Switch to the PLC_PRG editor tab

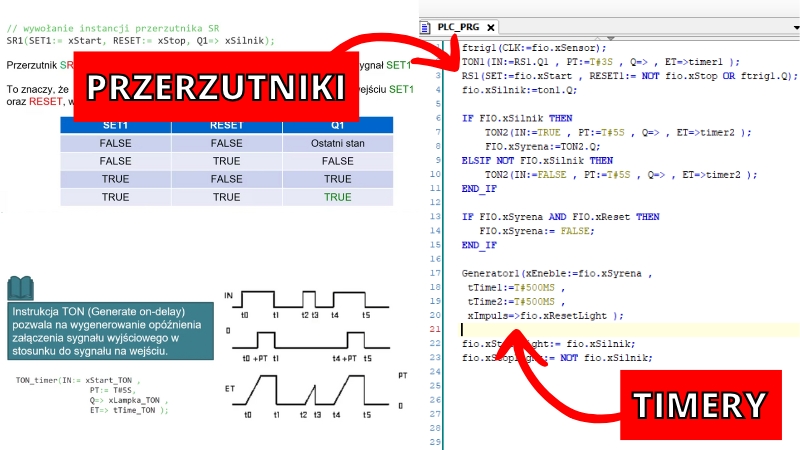[458, 27]
